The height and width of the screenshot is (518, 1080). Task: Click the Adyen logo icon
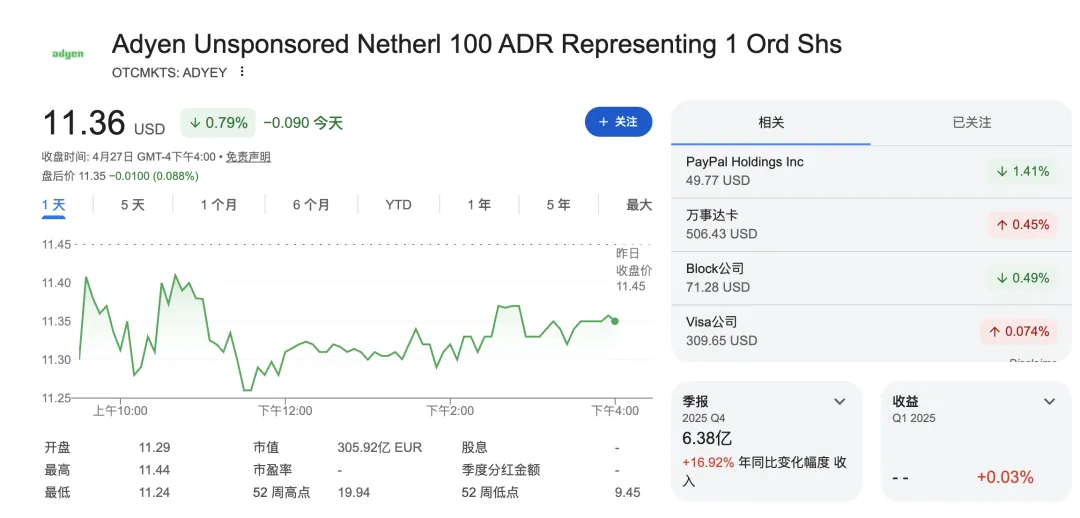coord(68,54)
